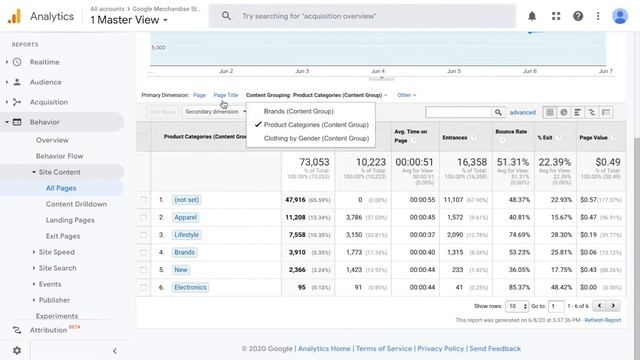Viewport: 640px width, 360px height.
Task: Open the Electronics content group link
Action: [190, 287]
